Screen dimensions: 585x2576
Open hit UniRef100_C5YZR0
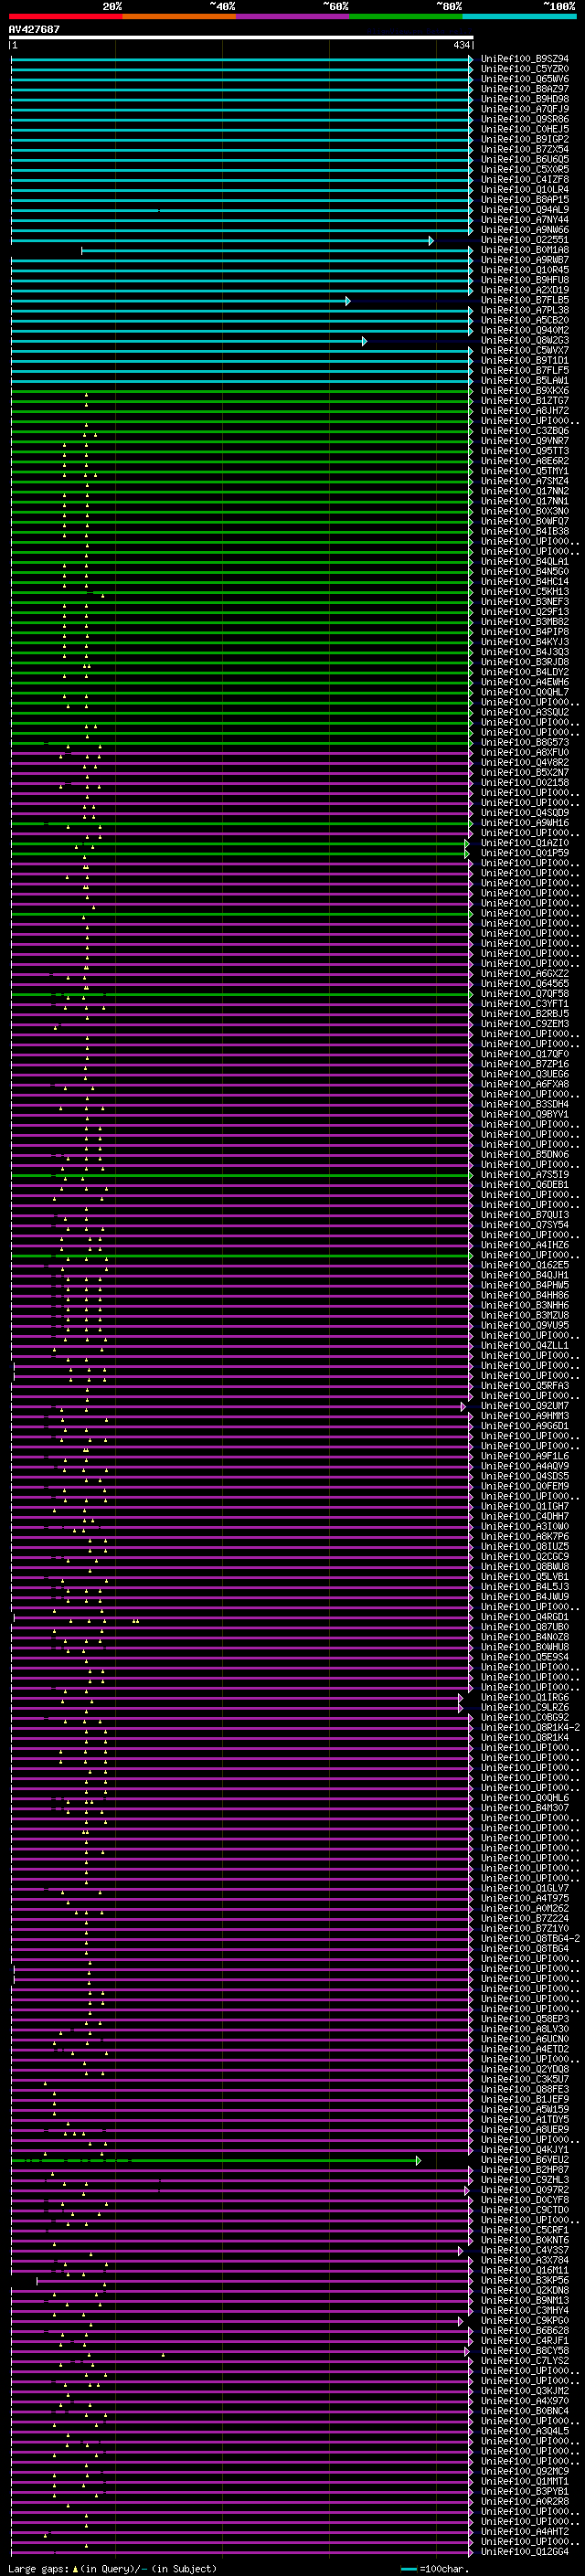click(524, 69)
